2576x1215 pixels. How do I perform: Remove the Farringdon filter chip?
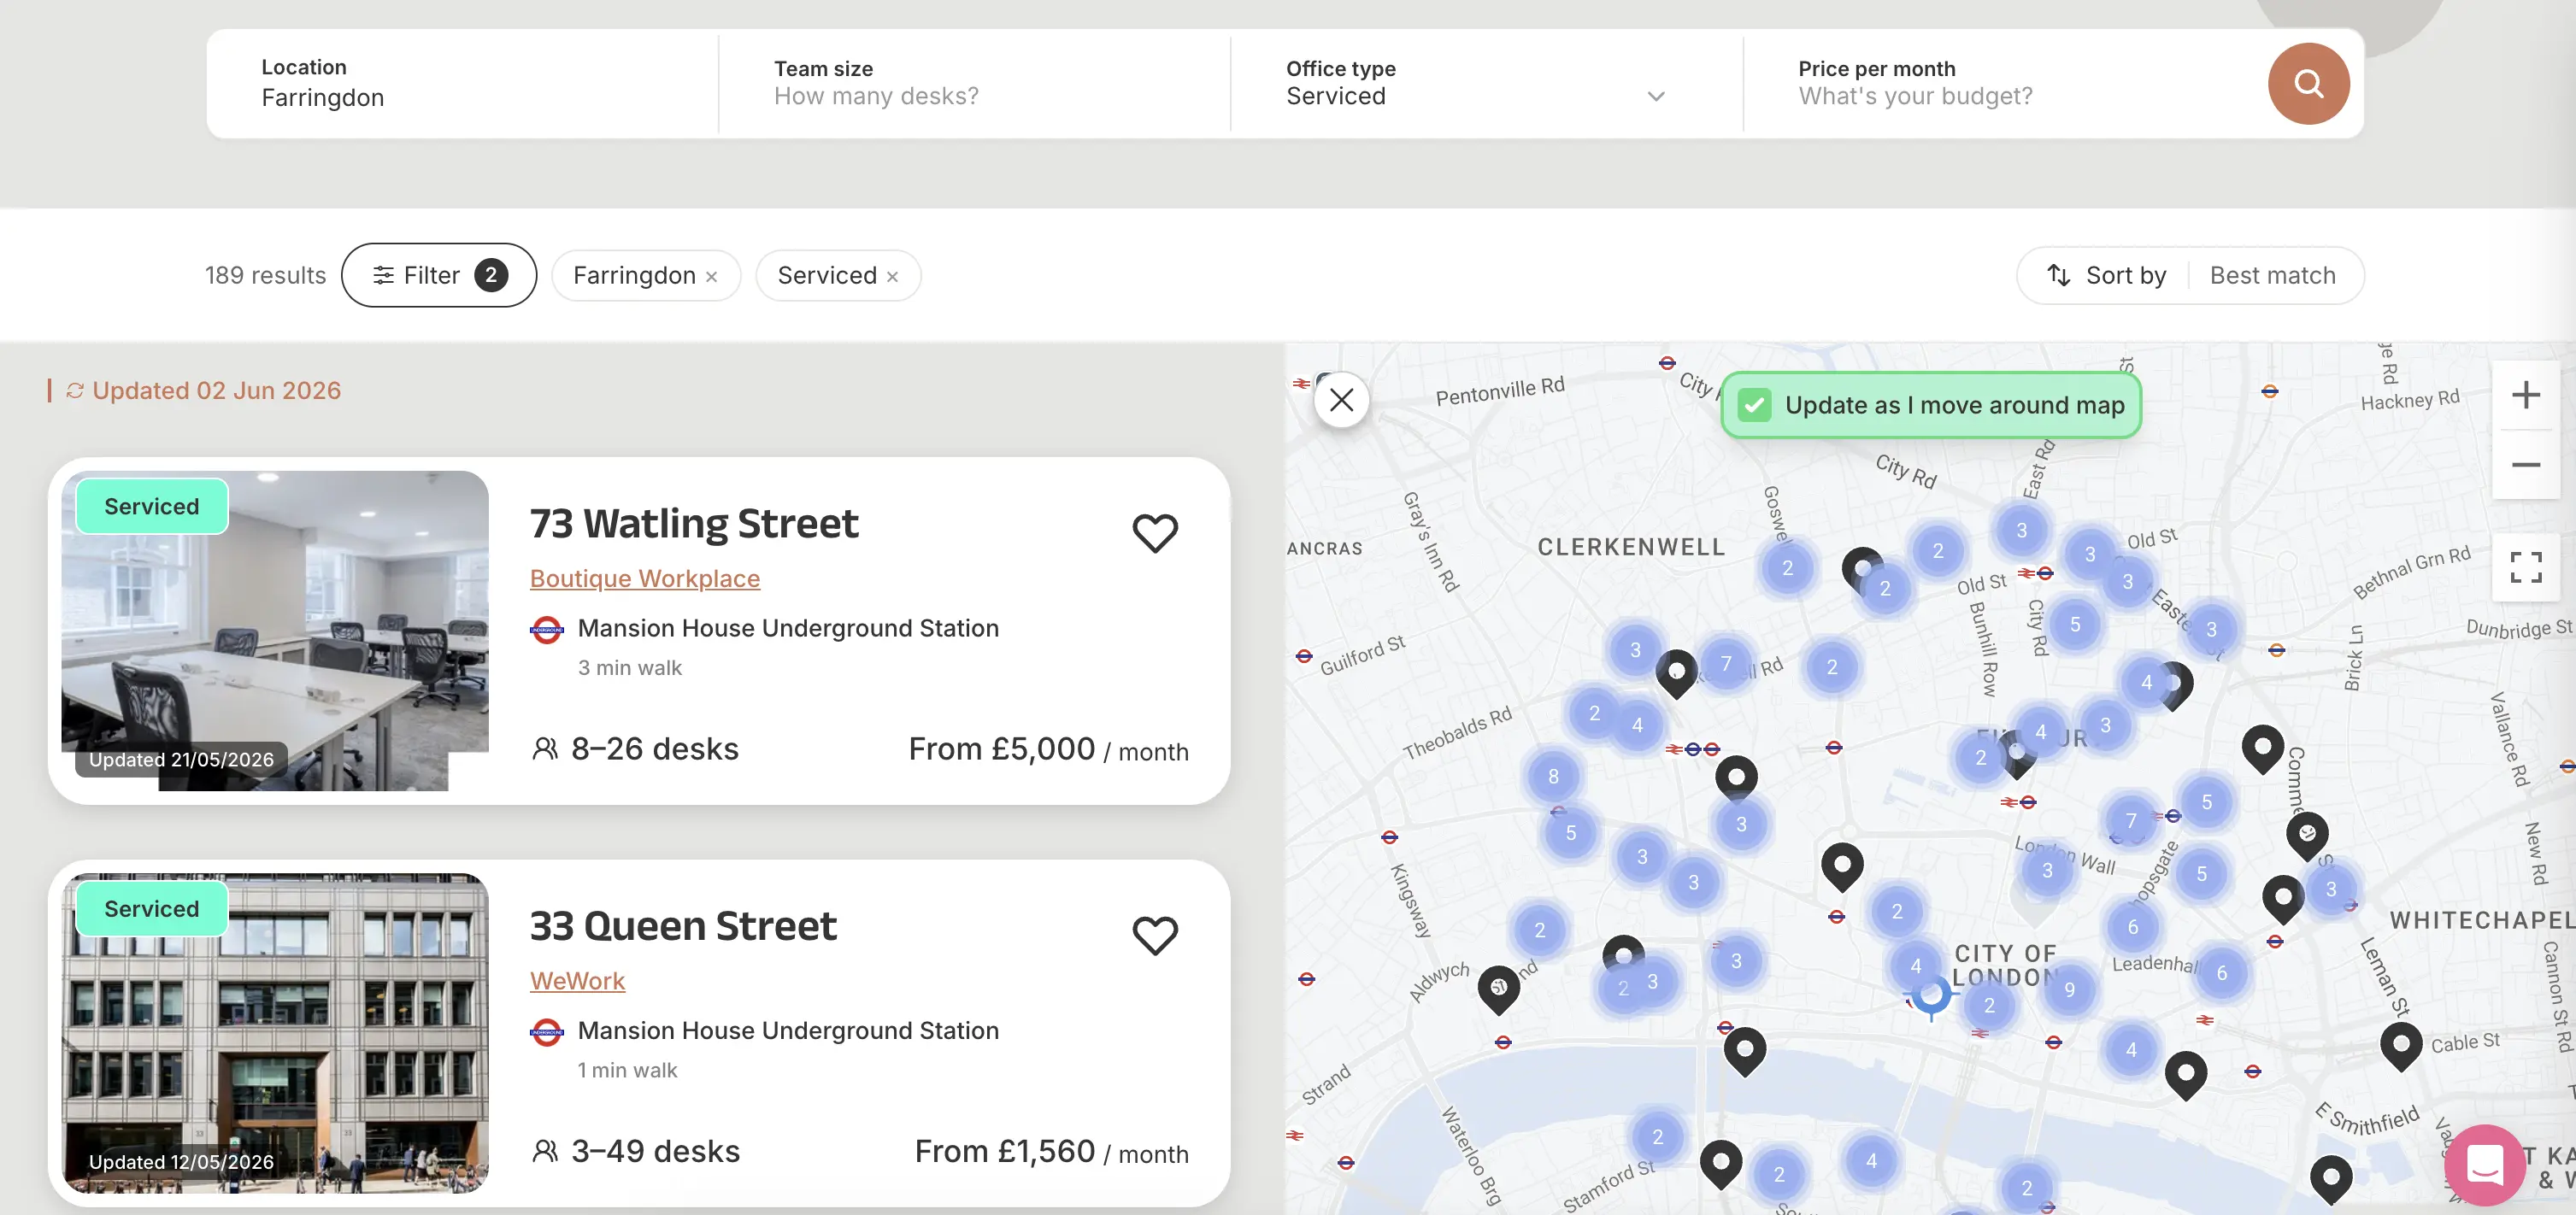[711, 277]
